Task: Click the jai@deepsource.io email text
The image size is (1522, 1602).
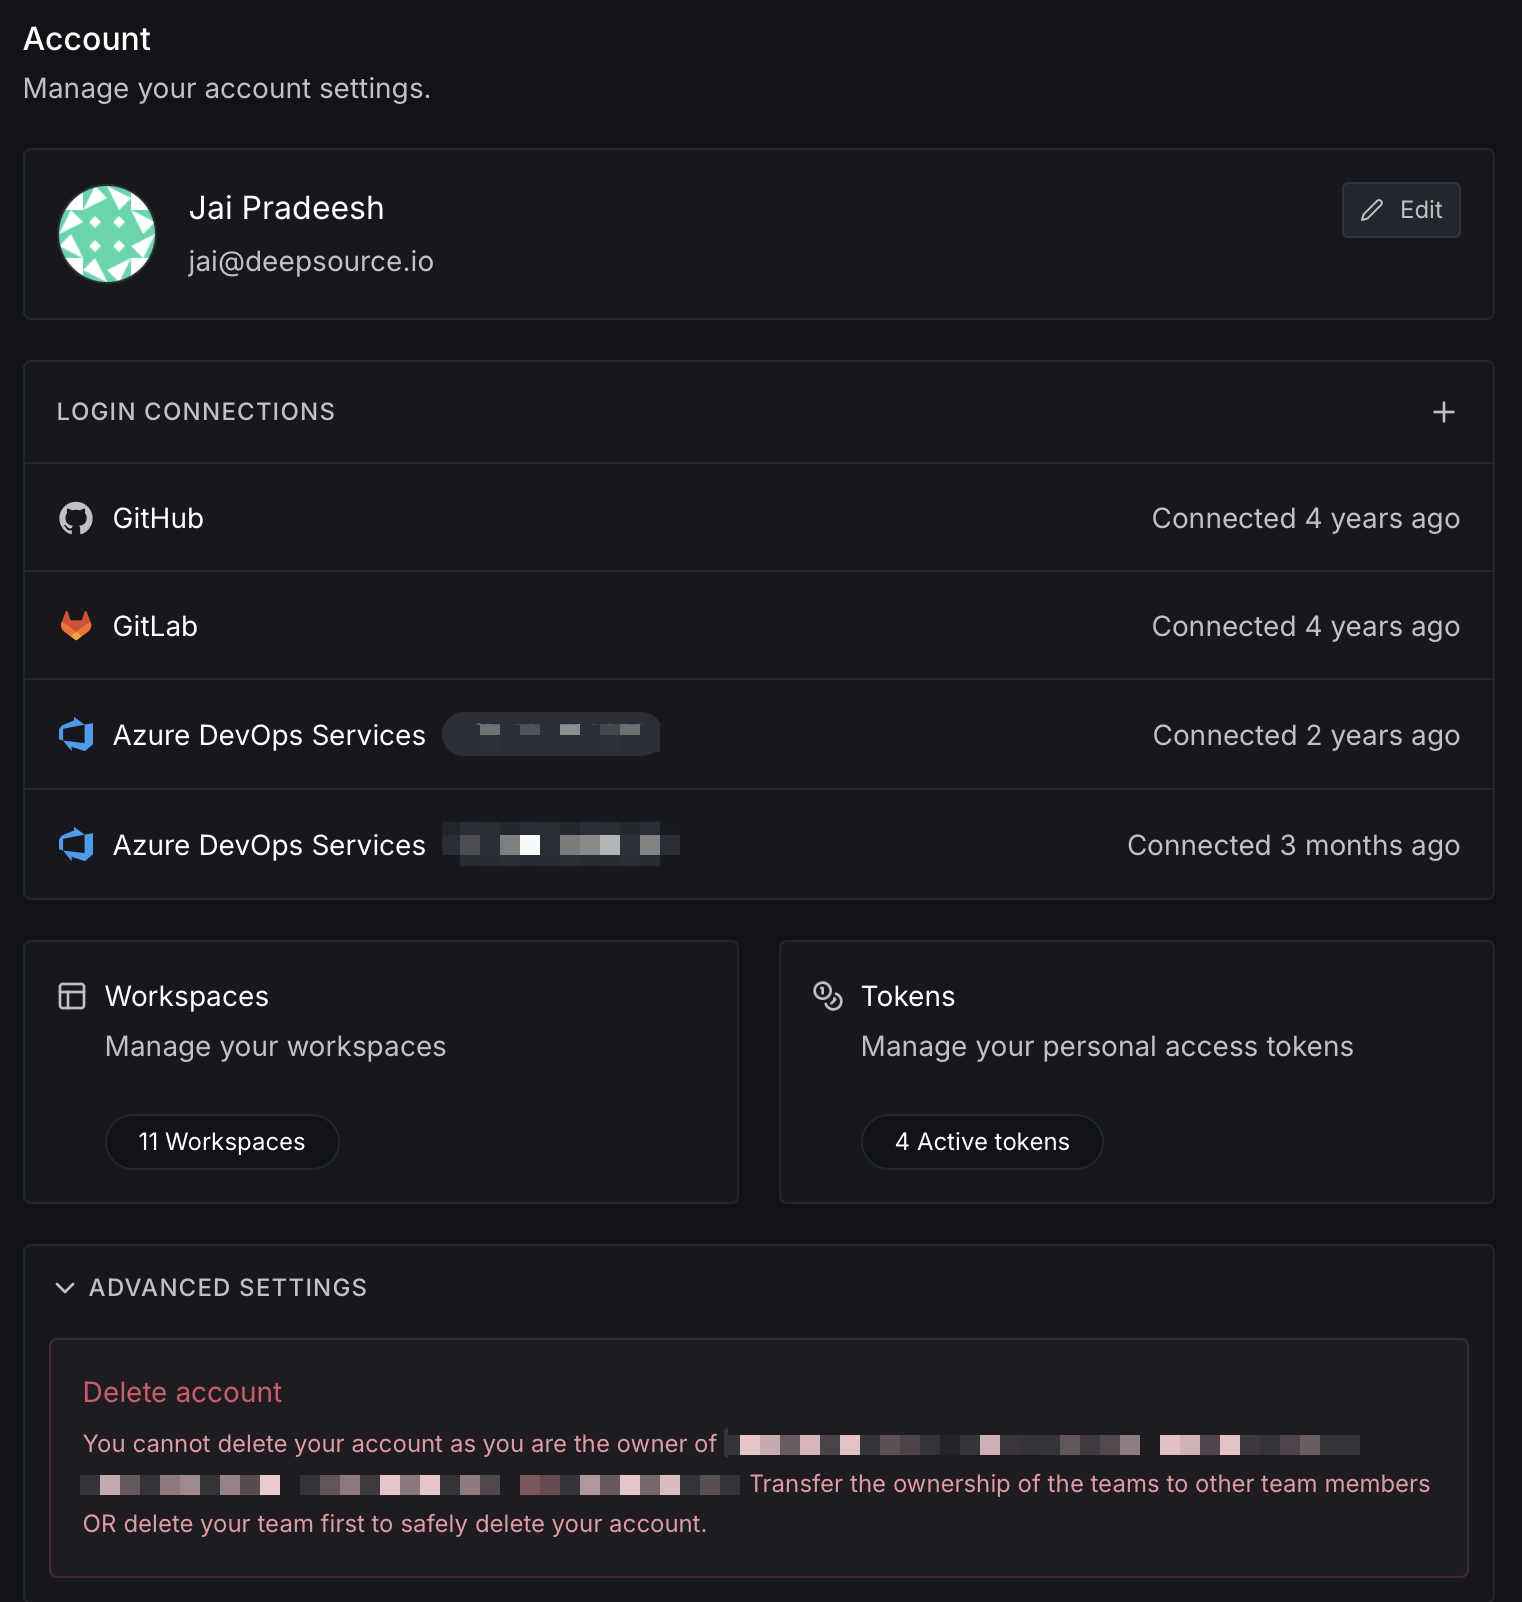Action: coord(311,261)
